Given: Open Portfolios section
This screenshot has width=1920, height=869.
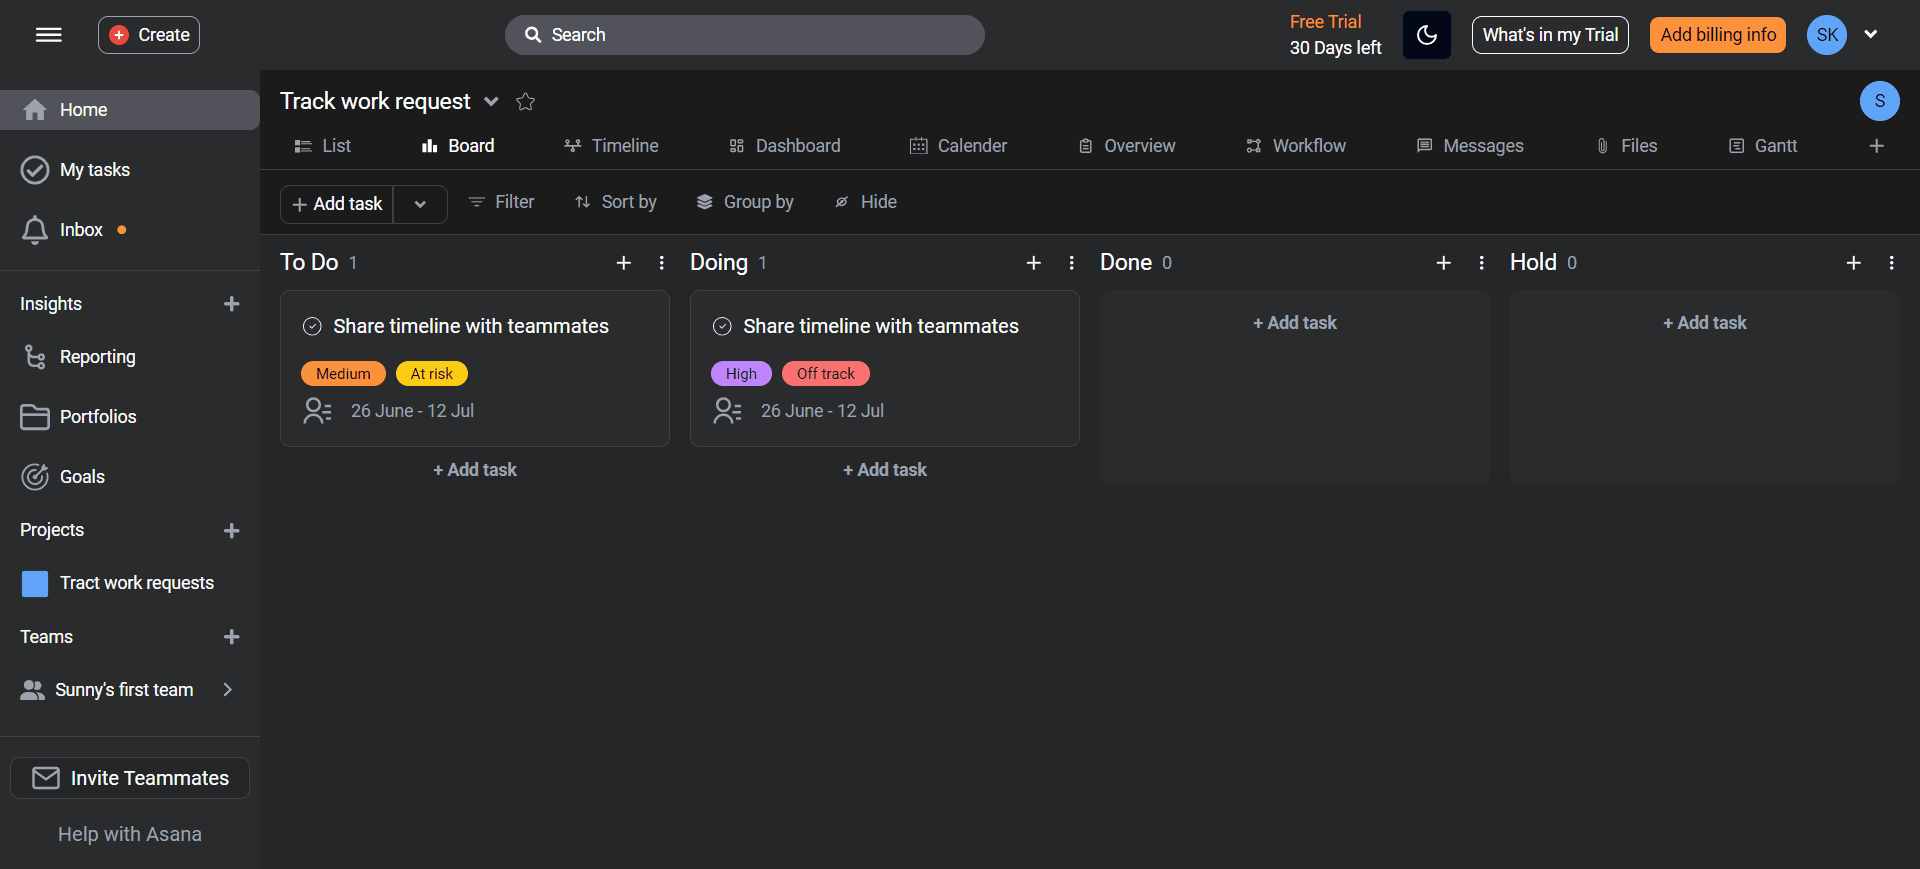Looking at the screenshot, I should pyautogui.click(x=130, y=417).
